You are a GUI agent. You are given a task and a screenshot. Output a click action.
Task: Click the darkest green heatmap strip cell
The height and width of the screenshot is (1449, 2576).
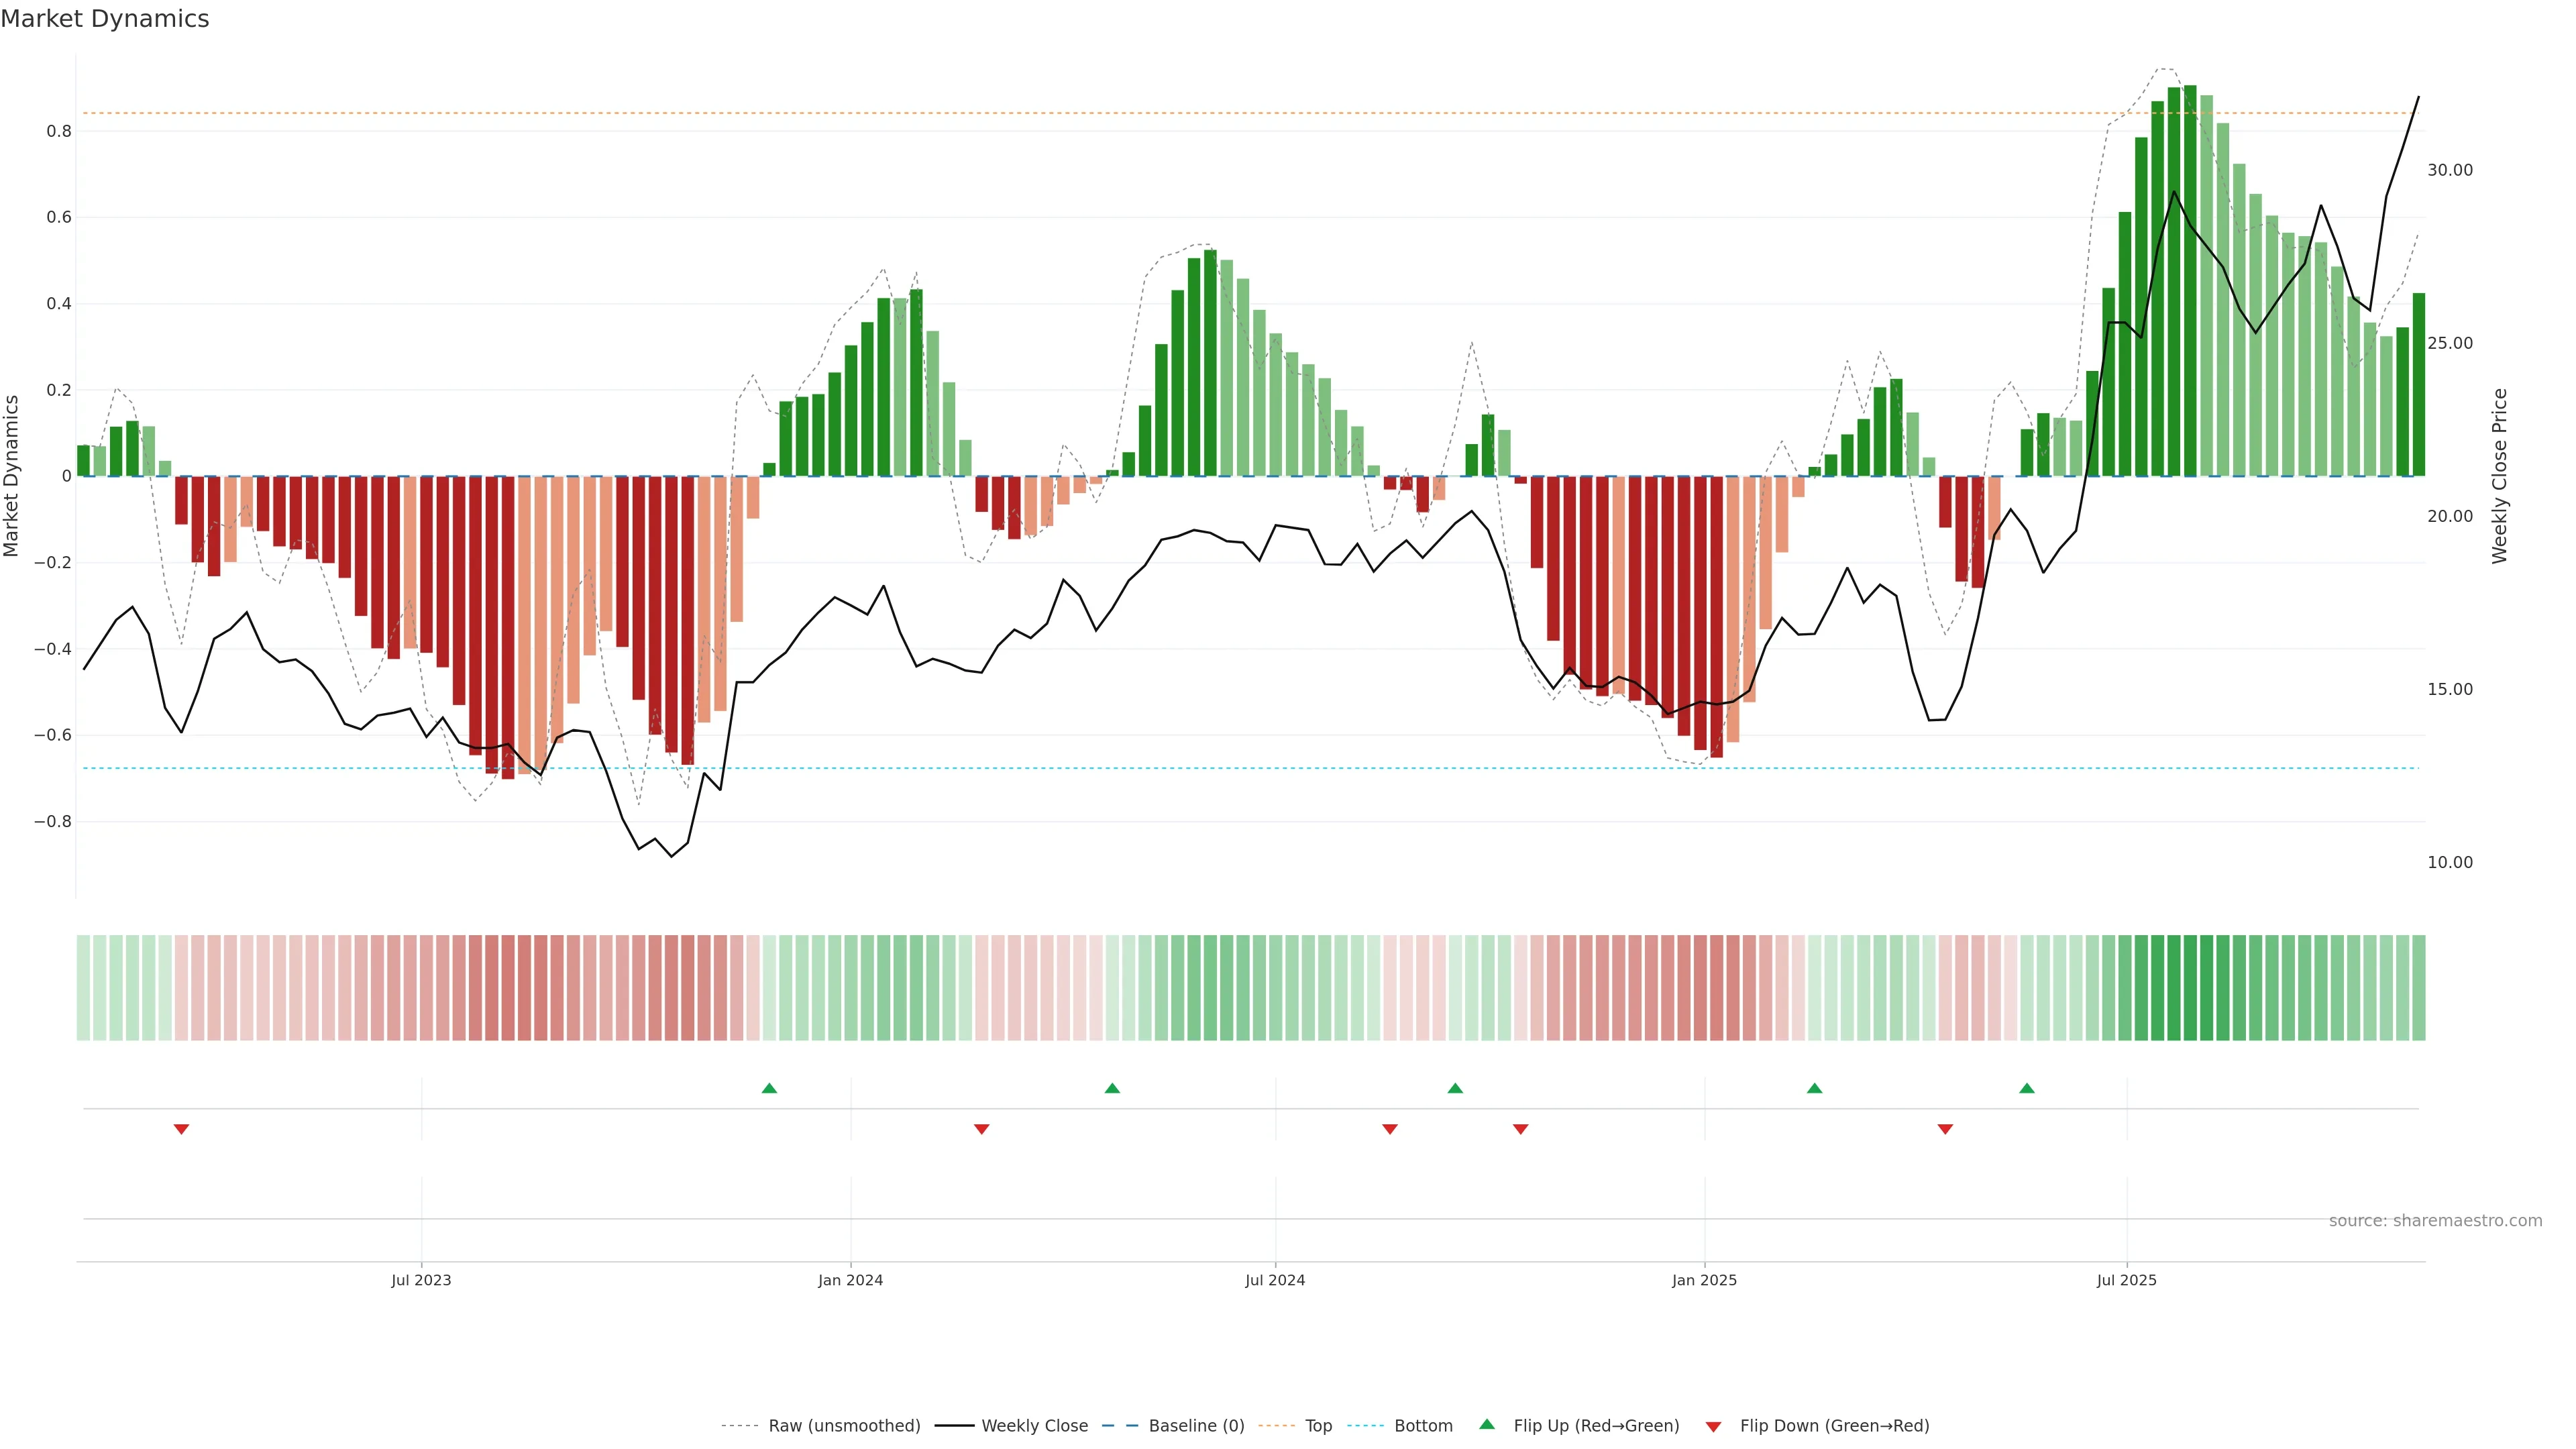(x=2190, y=988)
